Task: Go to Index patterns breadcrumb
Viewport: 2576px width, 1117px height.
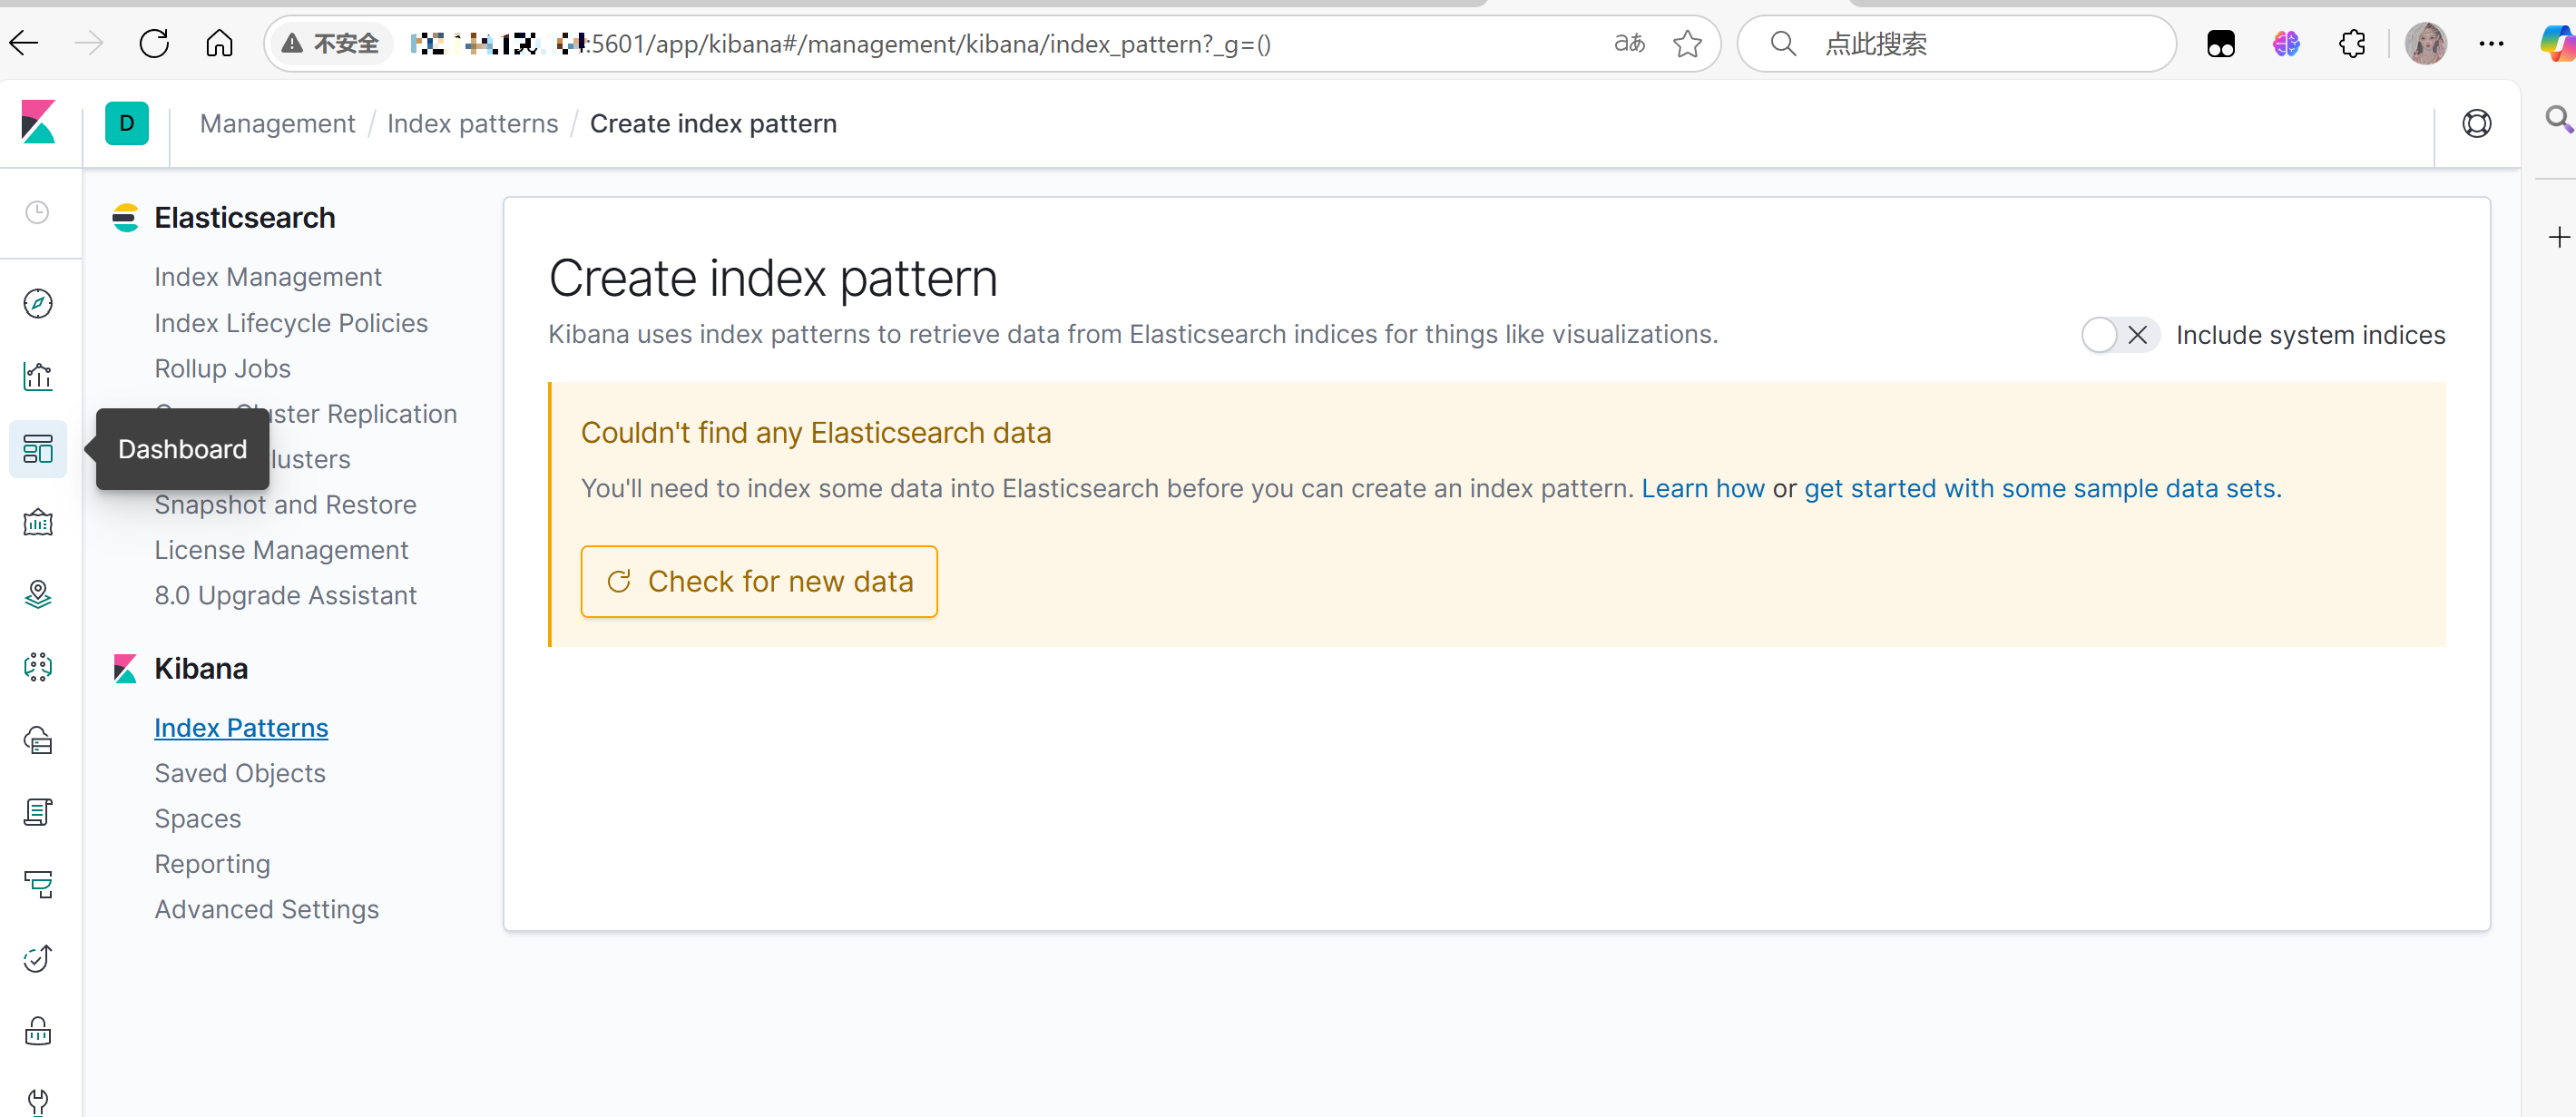Action: tap(472, 123)
